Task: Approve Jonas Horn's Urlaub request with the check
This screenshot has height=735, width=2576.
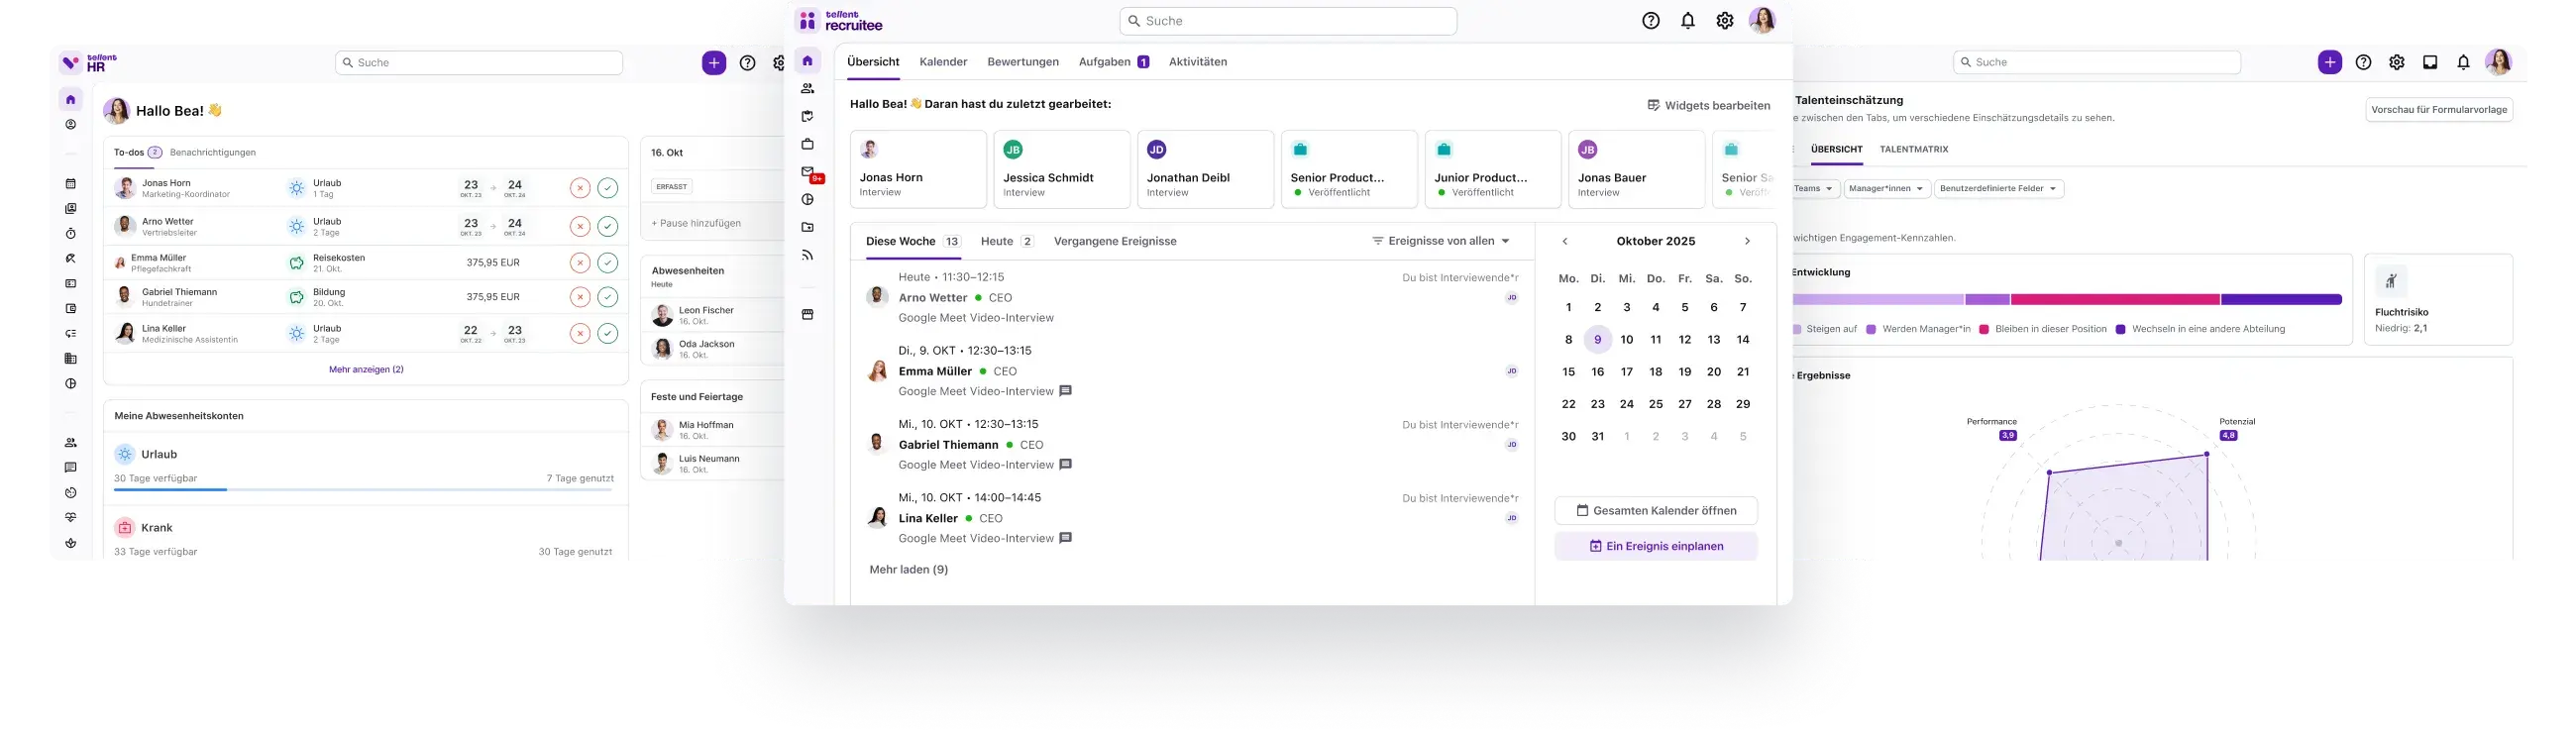Action: click(608, 188)
